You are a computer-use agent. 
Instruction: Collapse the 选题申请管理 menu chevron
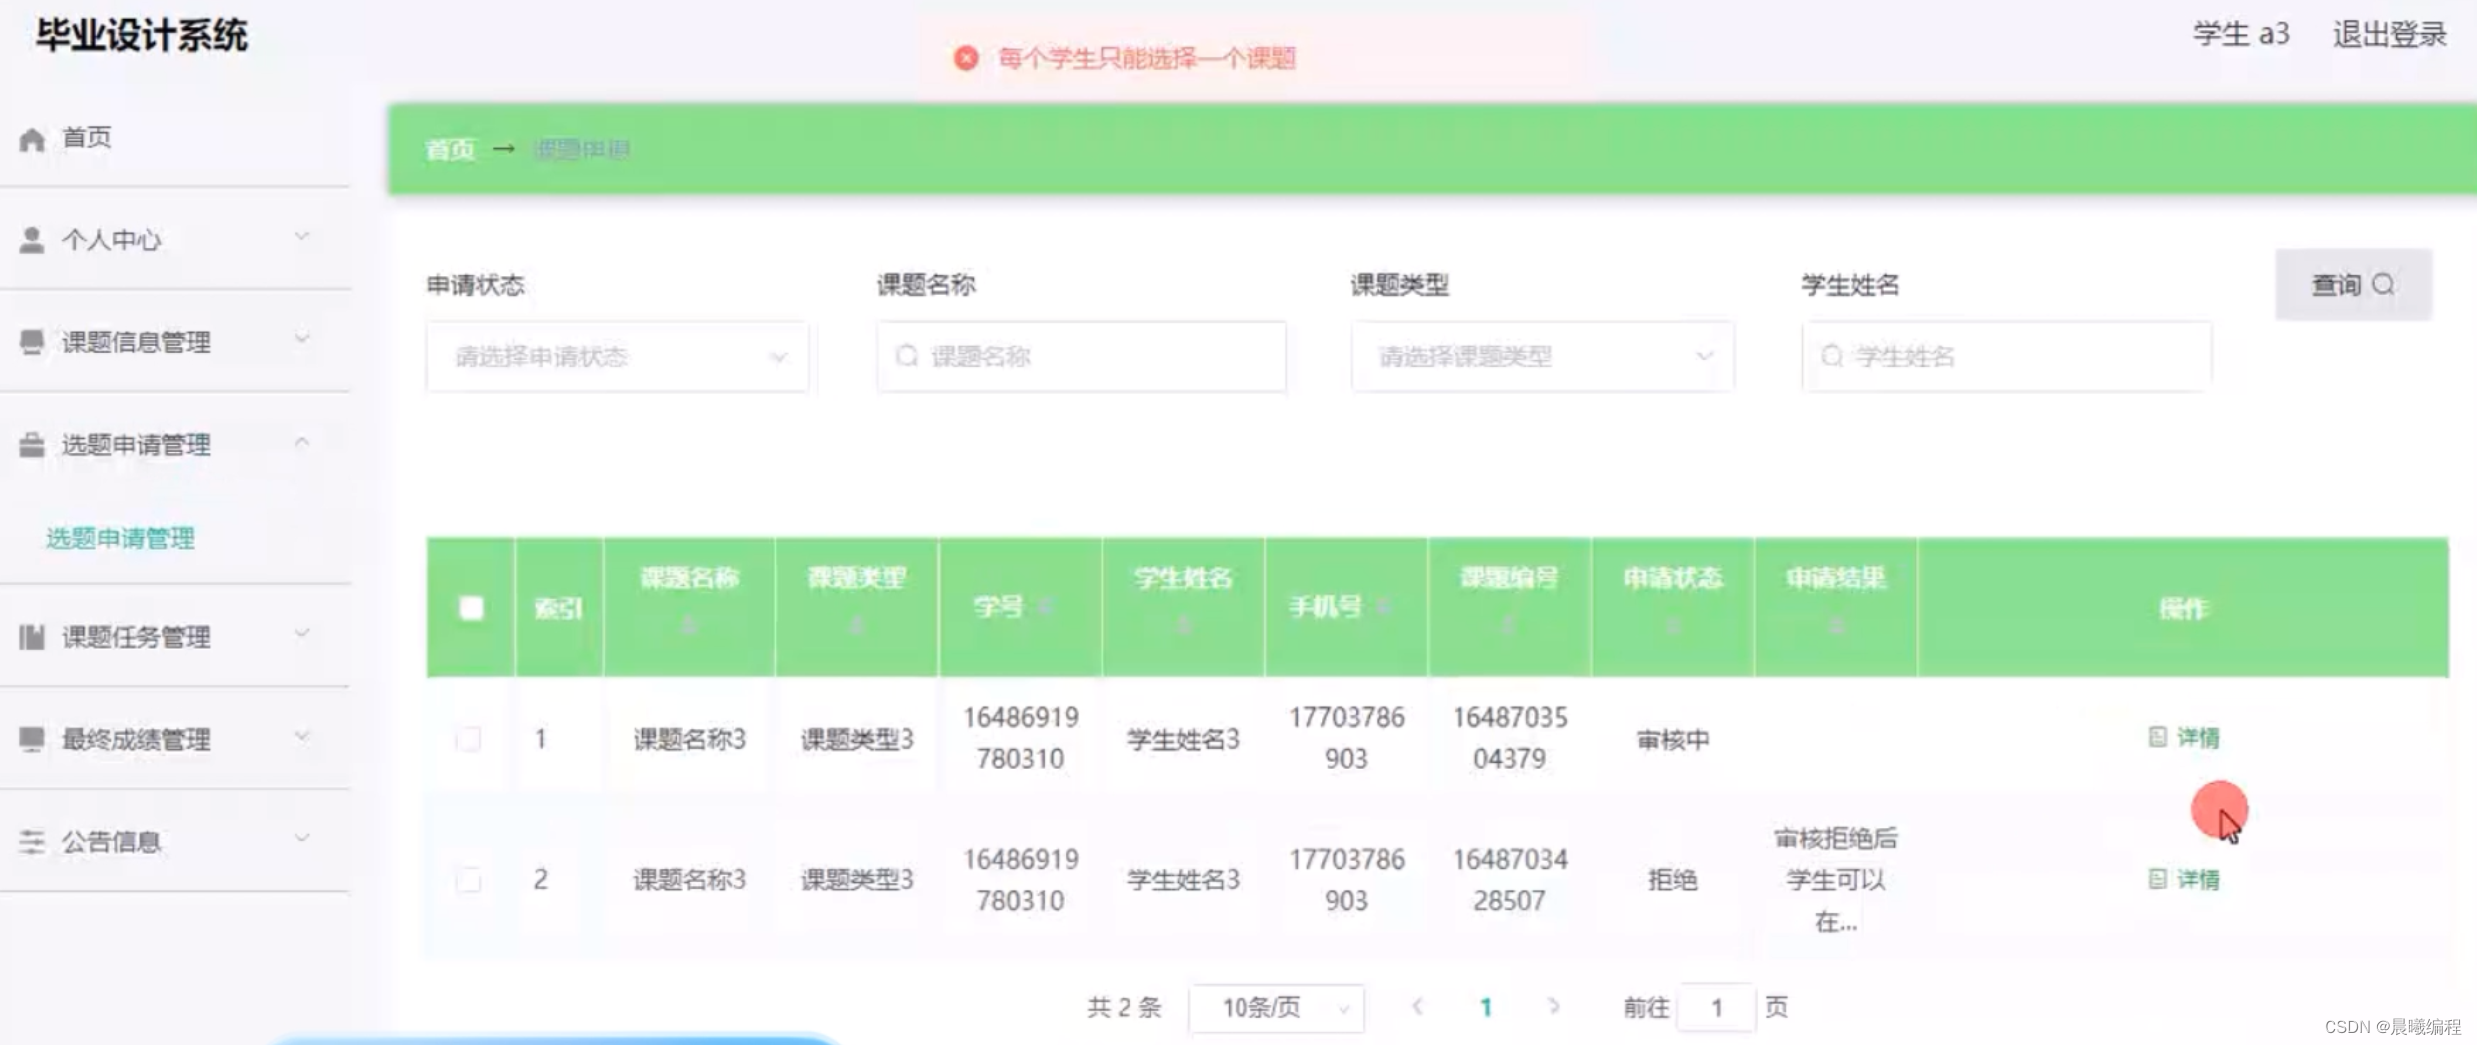coord(302,441)
